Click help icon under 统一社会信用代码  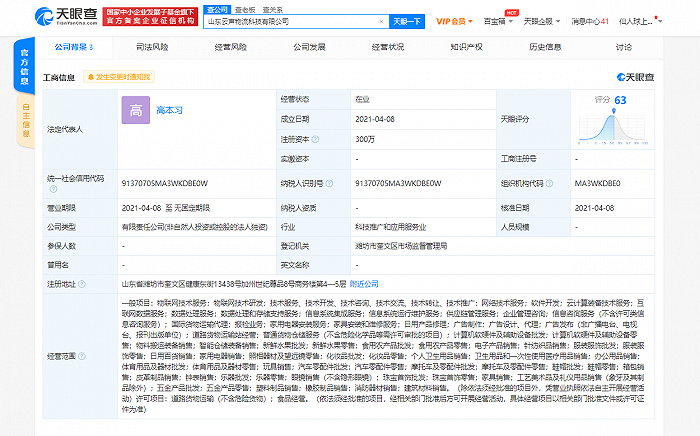click(54, 189)
